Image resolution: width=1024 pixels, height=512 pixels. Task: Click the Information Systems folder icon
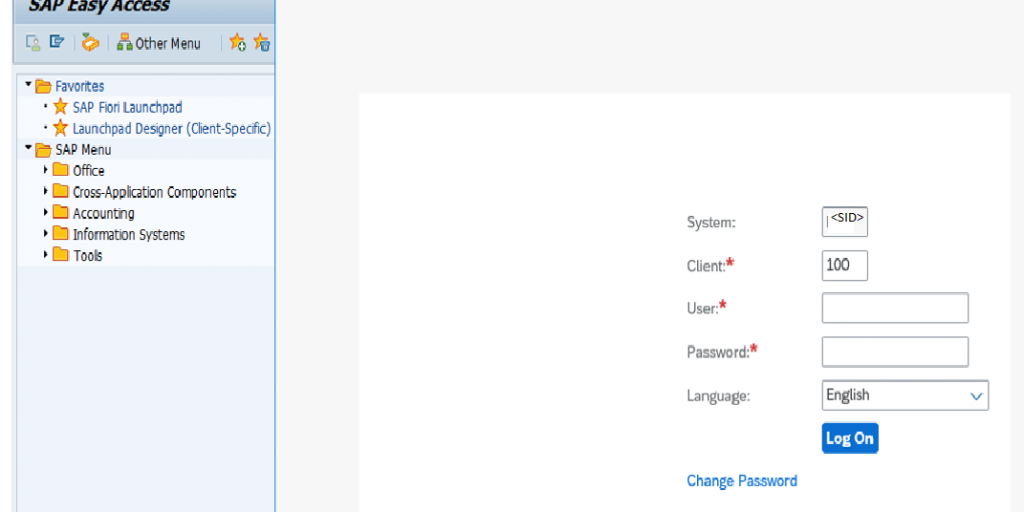click(x=61, y=233)
